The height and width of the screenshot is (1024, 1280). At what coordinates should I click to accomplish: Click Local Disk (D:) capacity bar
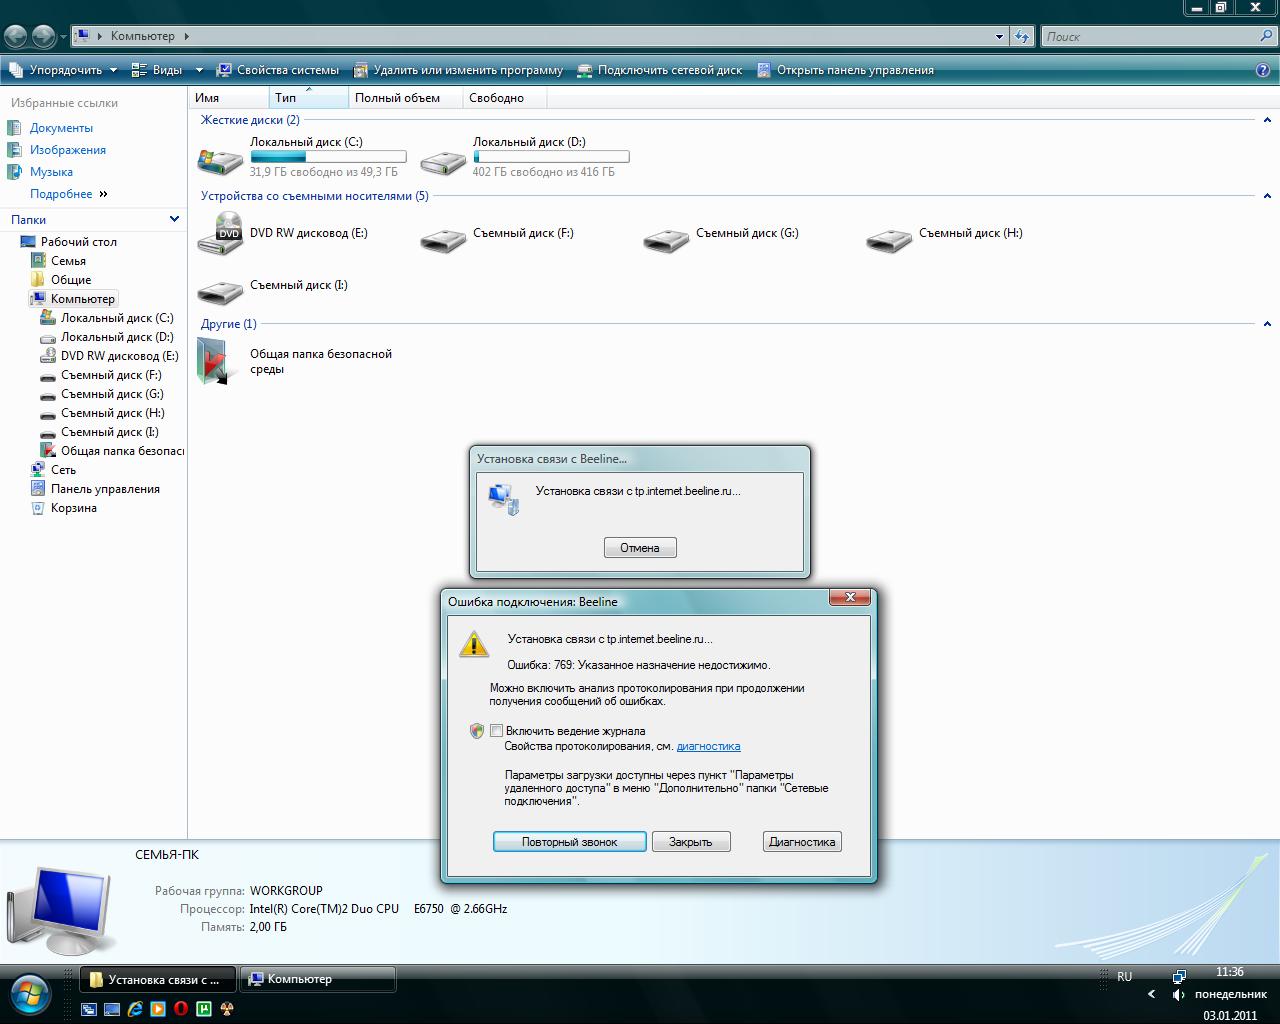[x=551, y=157]
